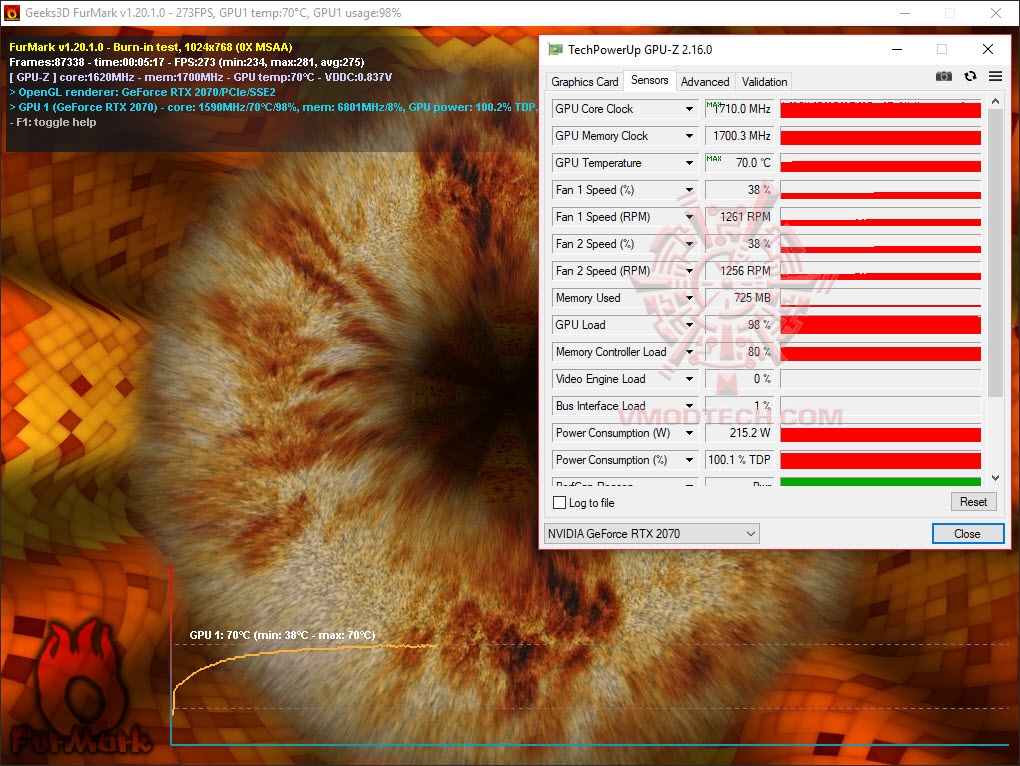Screen dimensions: 1020x766
Task: Open GPU Load sensor dropdown
Action: 689,324
